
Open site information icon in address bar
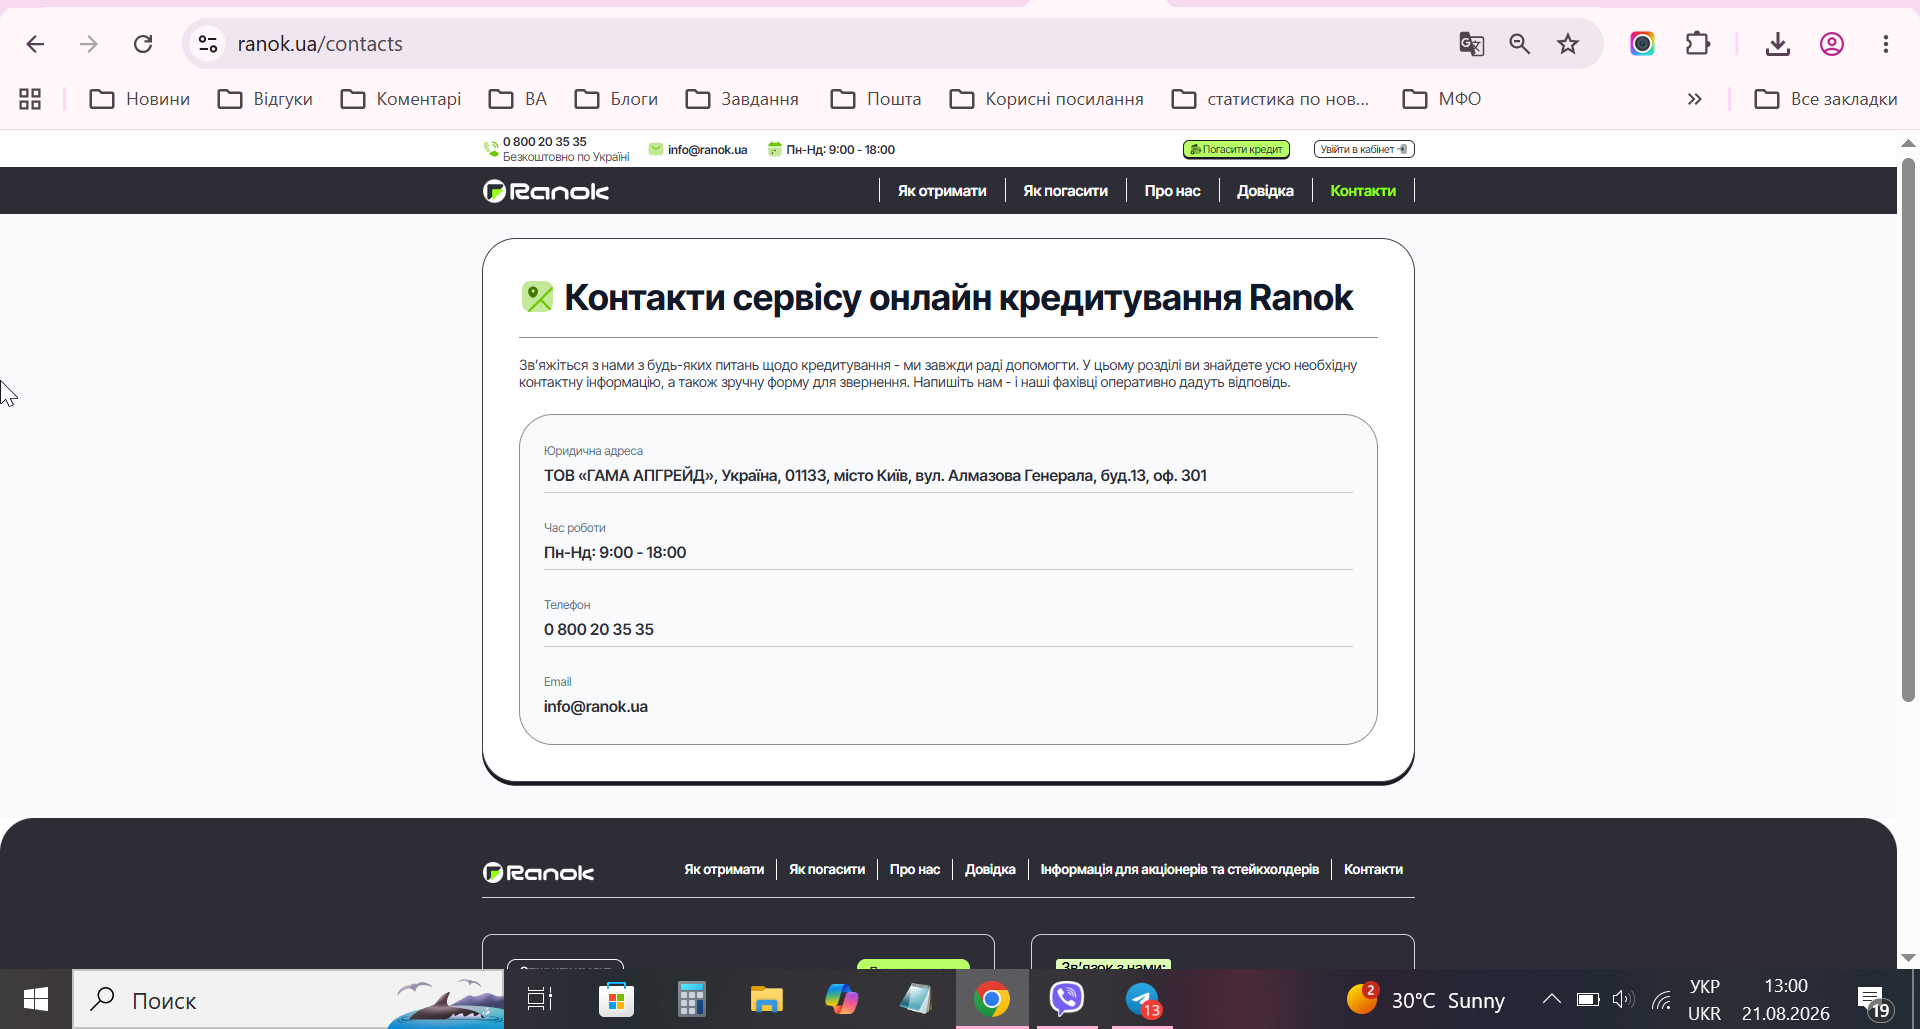pos(208,44)
